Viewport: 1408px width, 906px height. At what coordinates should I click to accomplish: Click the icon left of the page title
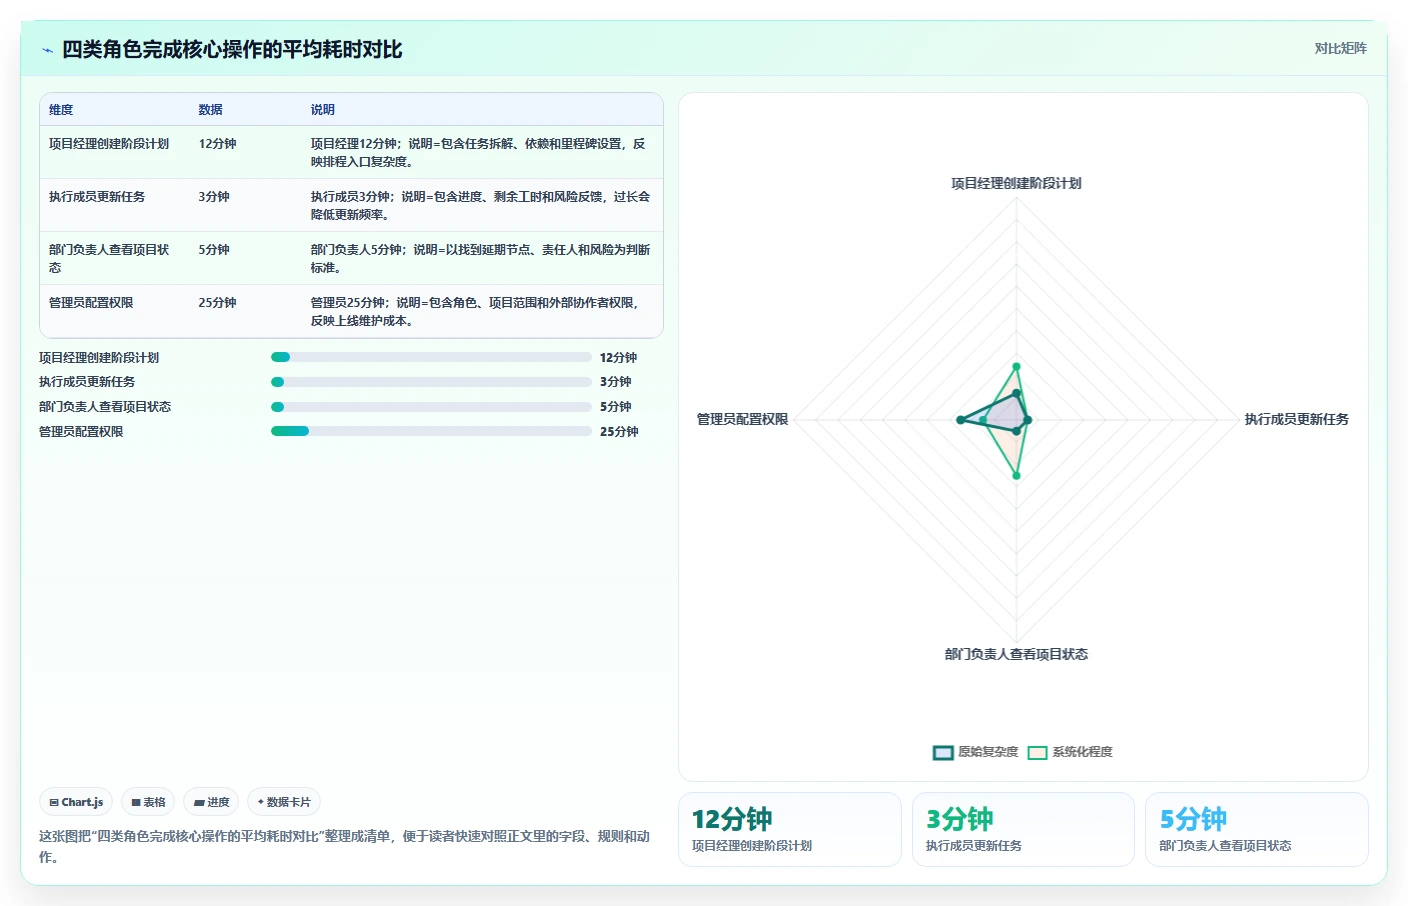click(x=47, y=50)
